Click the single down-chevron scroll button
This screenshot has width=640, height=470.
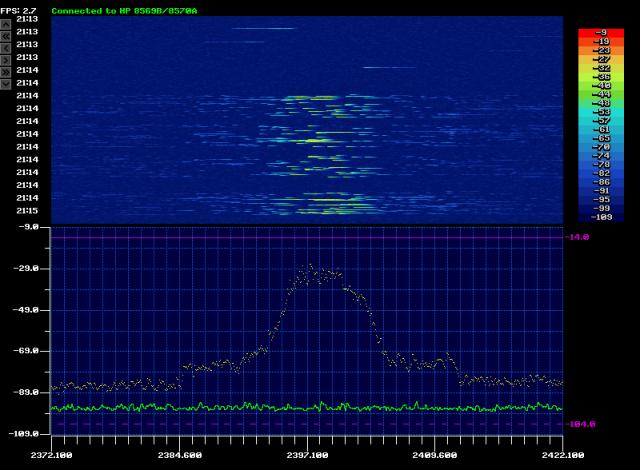(6, 84)
